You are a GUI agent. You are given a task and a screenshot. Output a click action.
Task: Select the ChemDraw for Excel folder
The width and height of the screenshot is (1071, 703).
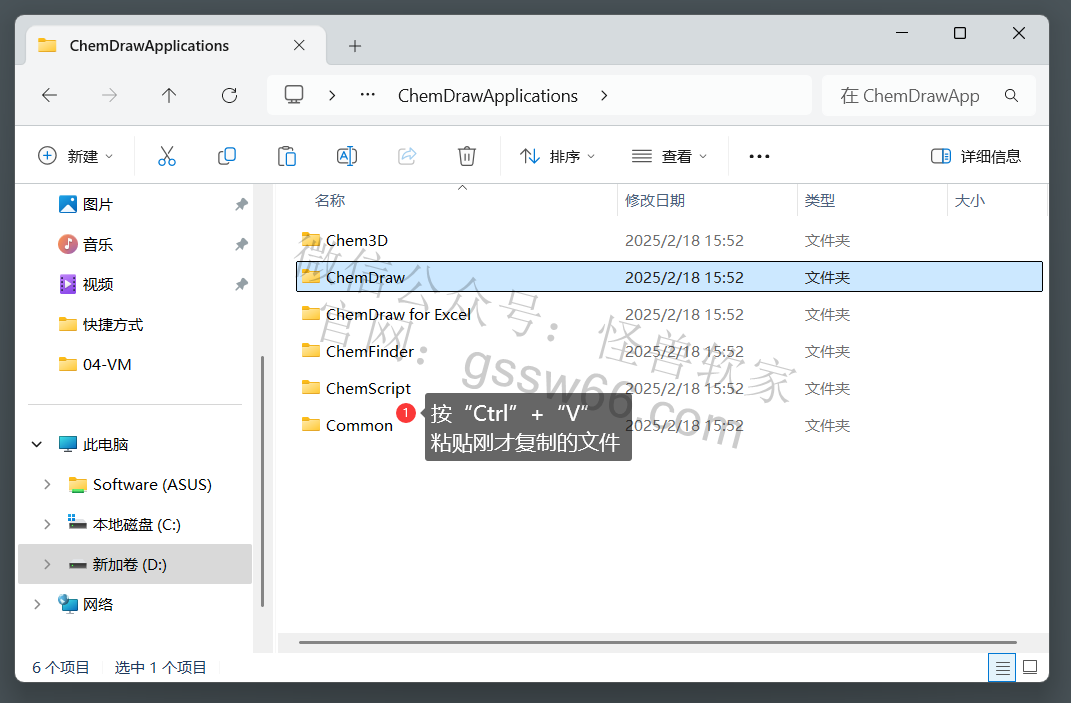click(398, 314)
